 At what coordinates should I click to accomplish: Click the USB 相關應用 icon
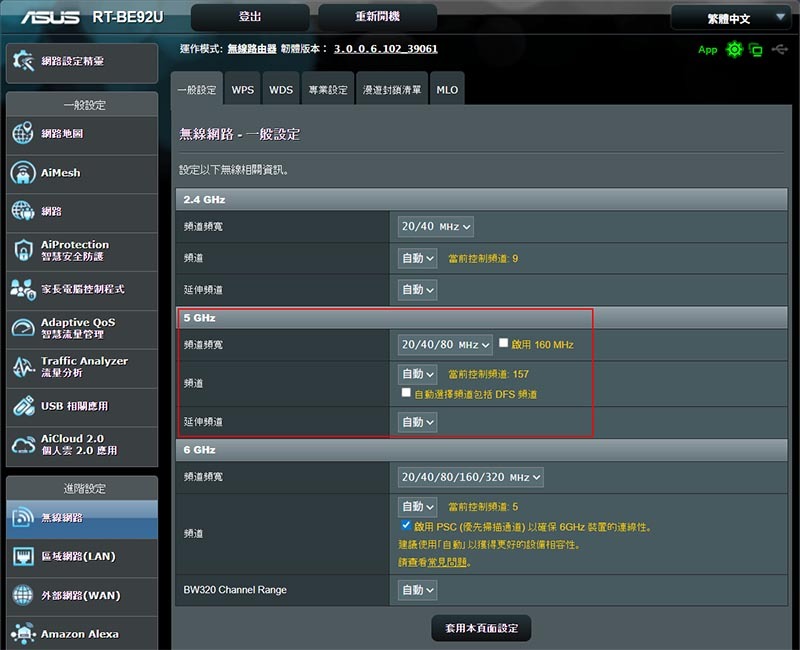click(x=23, y=406)
